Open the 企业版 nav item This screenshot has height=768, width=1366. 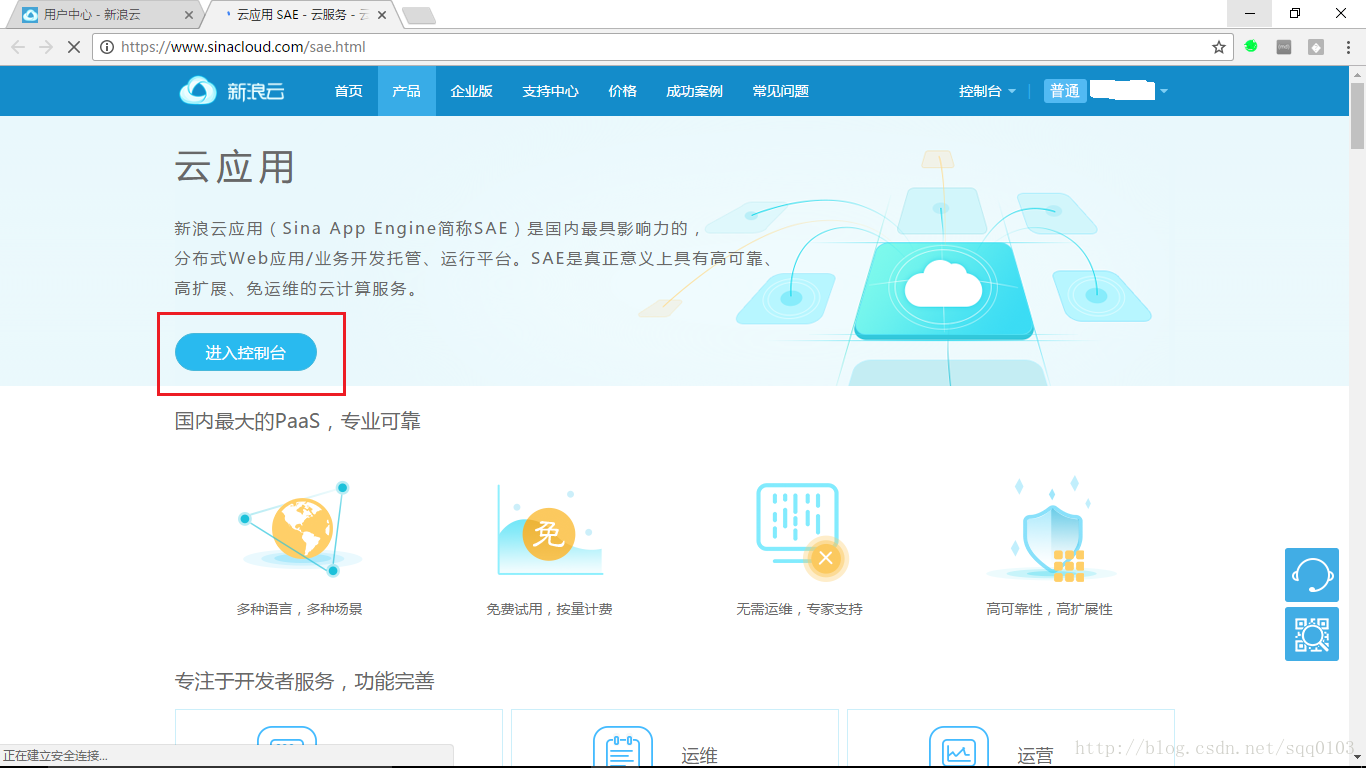tap(472, 91)
